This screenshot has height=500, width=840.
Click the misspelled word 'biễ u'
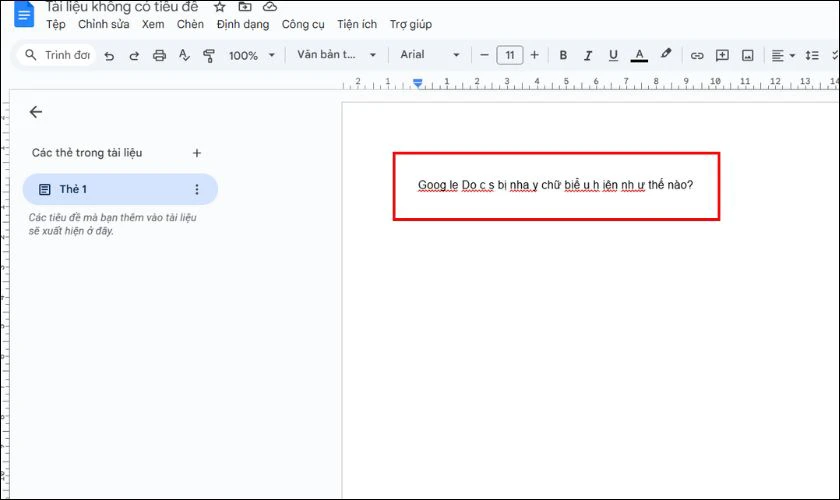[577, 185]
